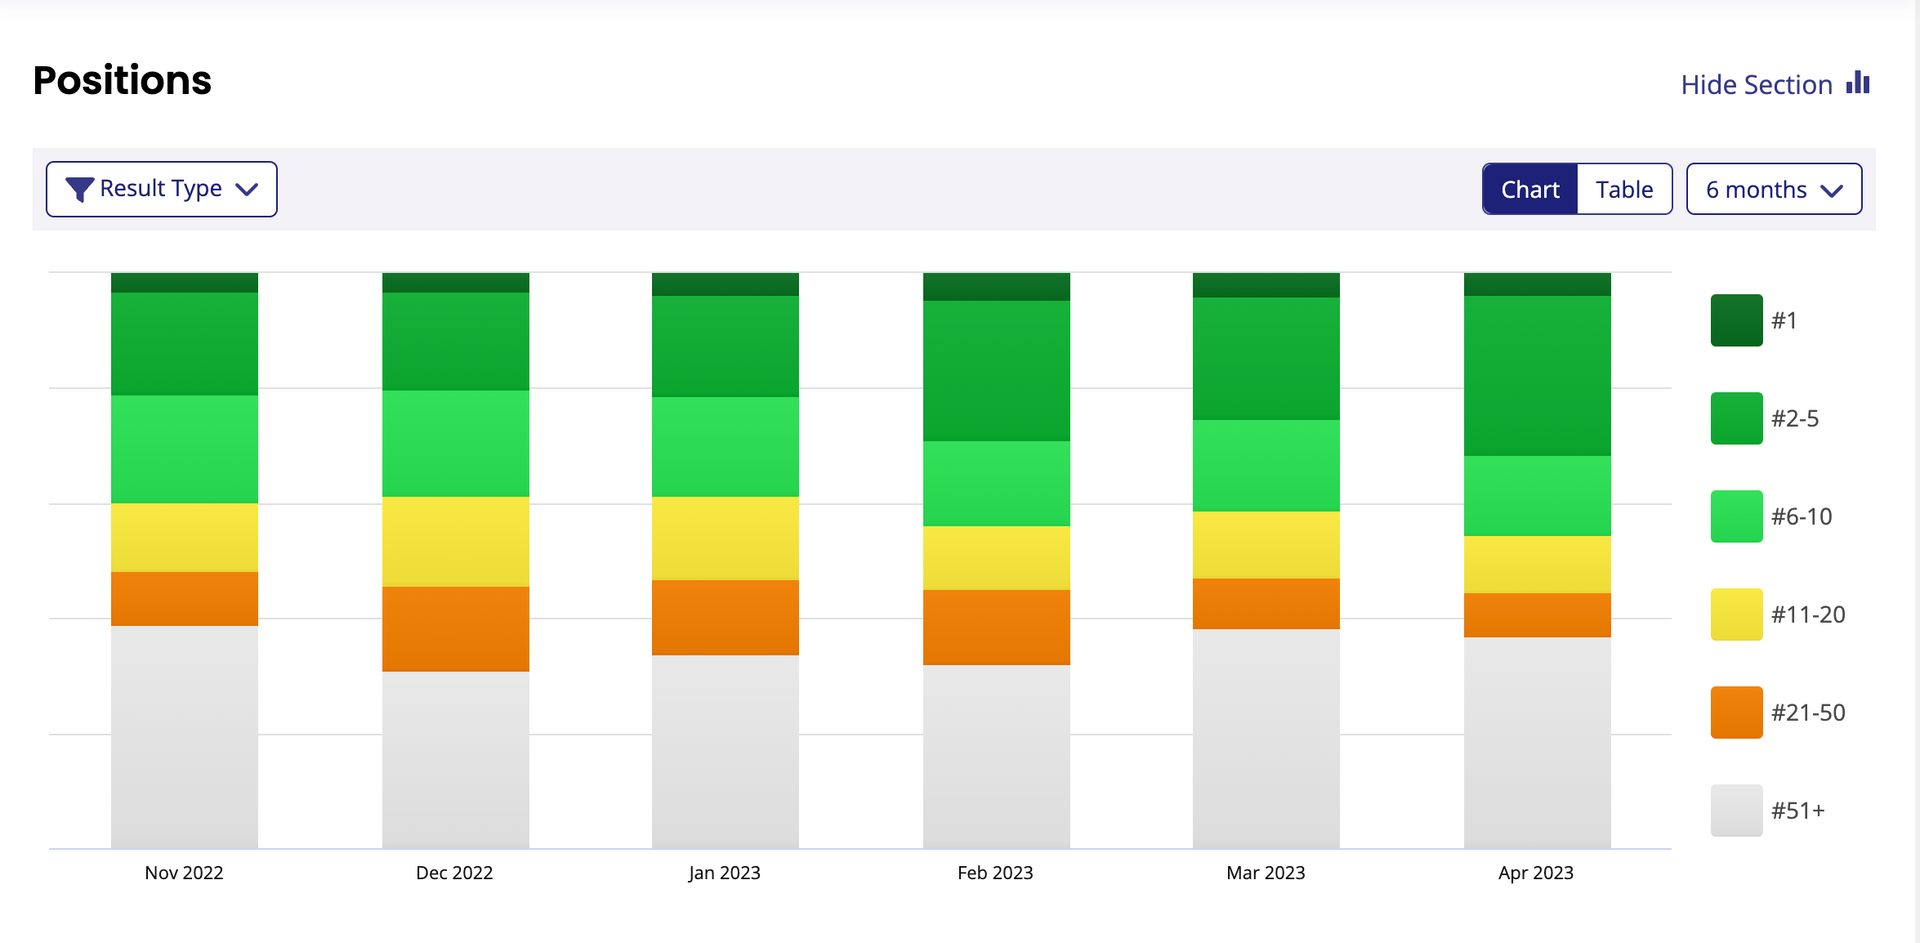
Task: Toggle the #11-20 yellow legend swatch
Action: tap(1736, 614)
